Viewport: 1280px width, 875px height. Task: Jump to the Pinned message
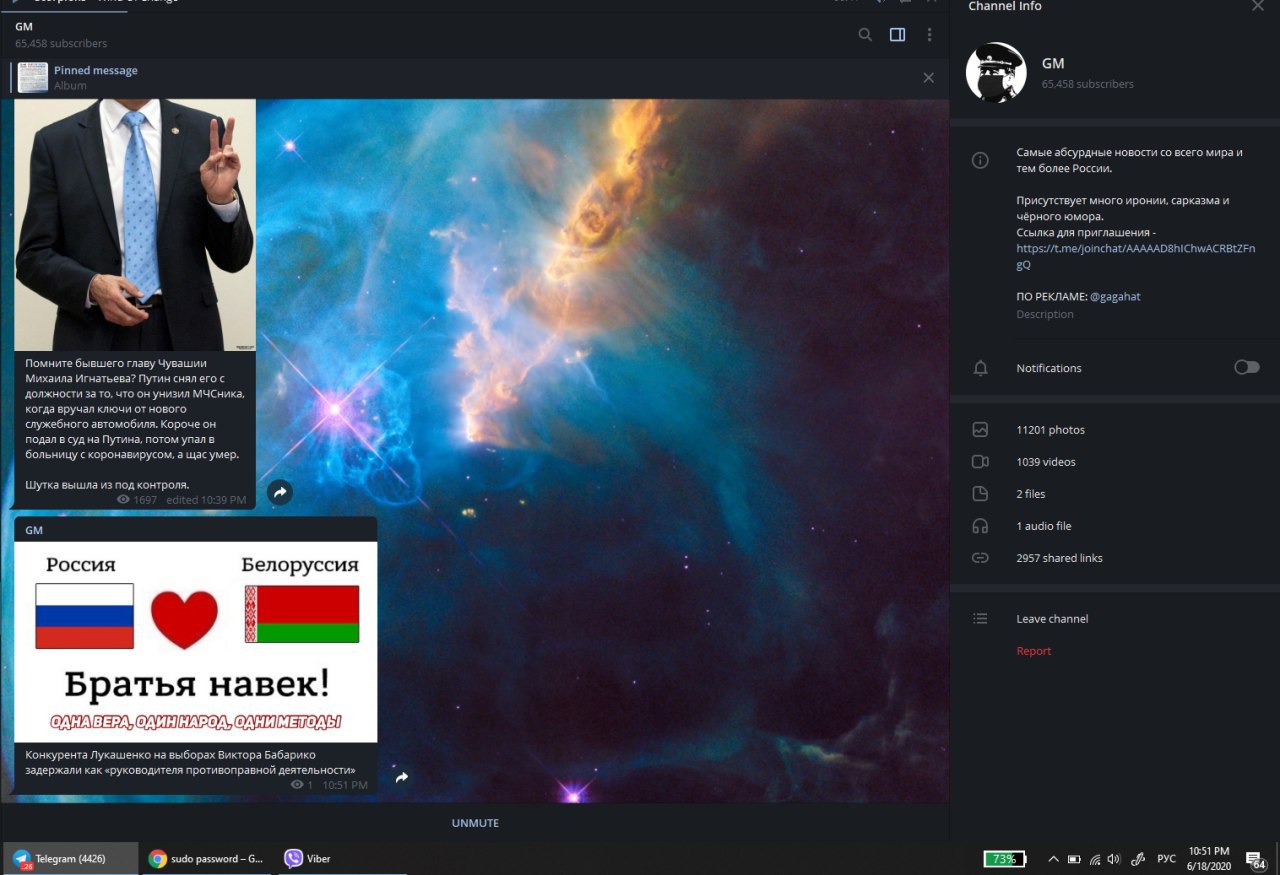click(x=96, y=70)
